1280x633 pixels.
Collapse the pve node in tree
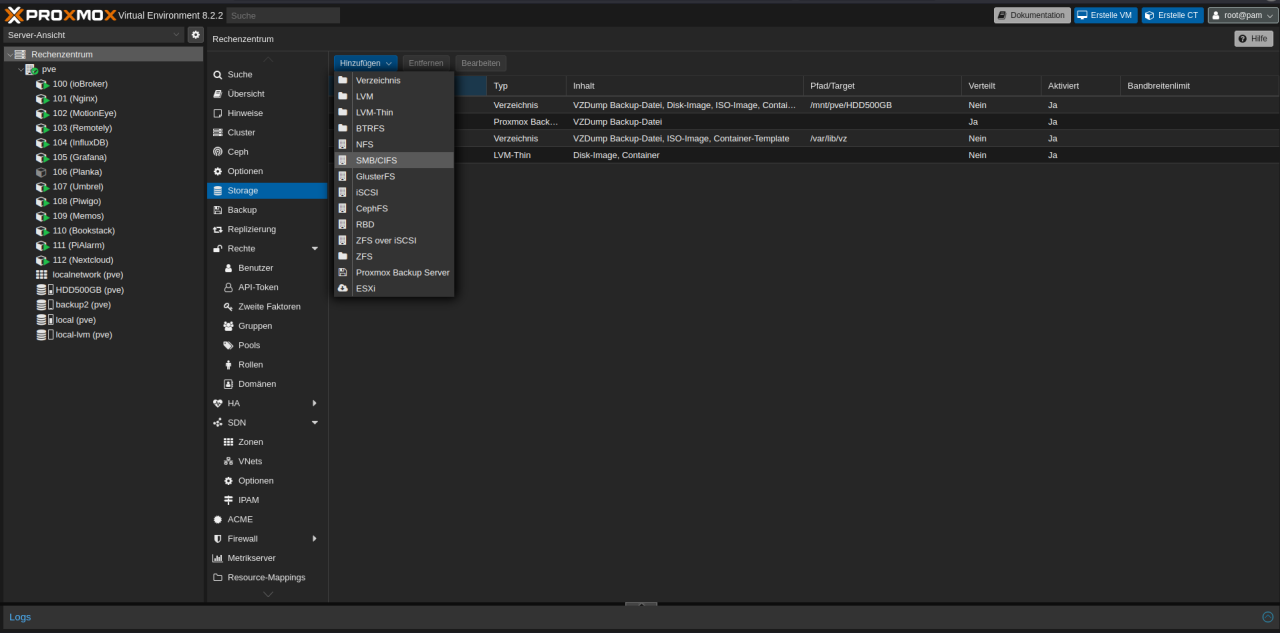click(20, 69)
